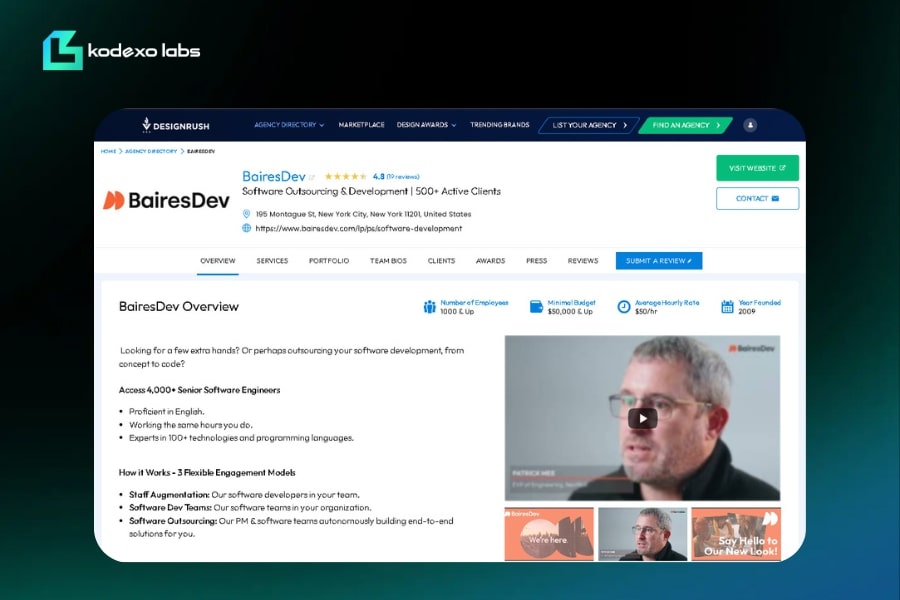Select the 'We're here' video thumbnail
This screenshot has width=900, height=600.
(x=549, y=534)
